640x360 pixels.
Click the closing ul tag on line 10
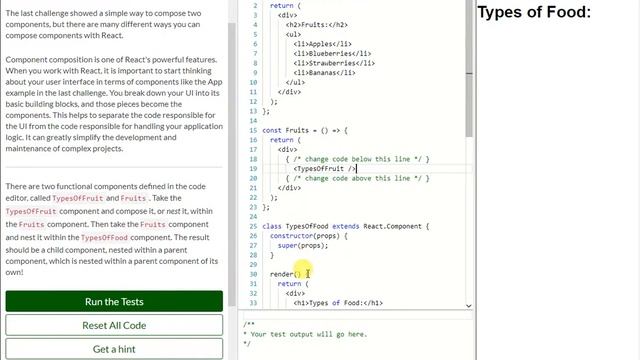coord(295,82)
